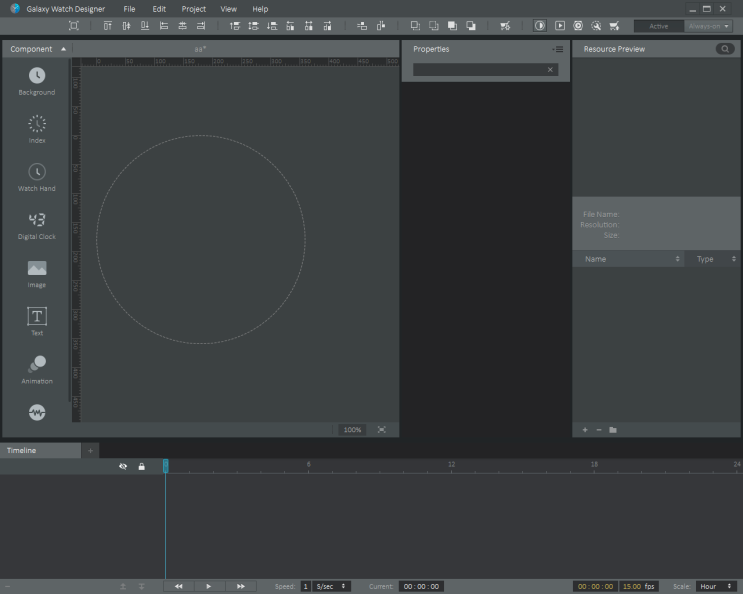Image resolution: width=743 pixels, height=594 pixels.
Task: Click the fit-to-frame icon in the toolbar
Action: click(73, 26)
